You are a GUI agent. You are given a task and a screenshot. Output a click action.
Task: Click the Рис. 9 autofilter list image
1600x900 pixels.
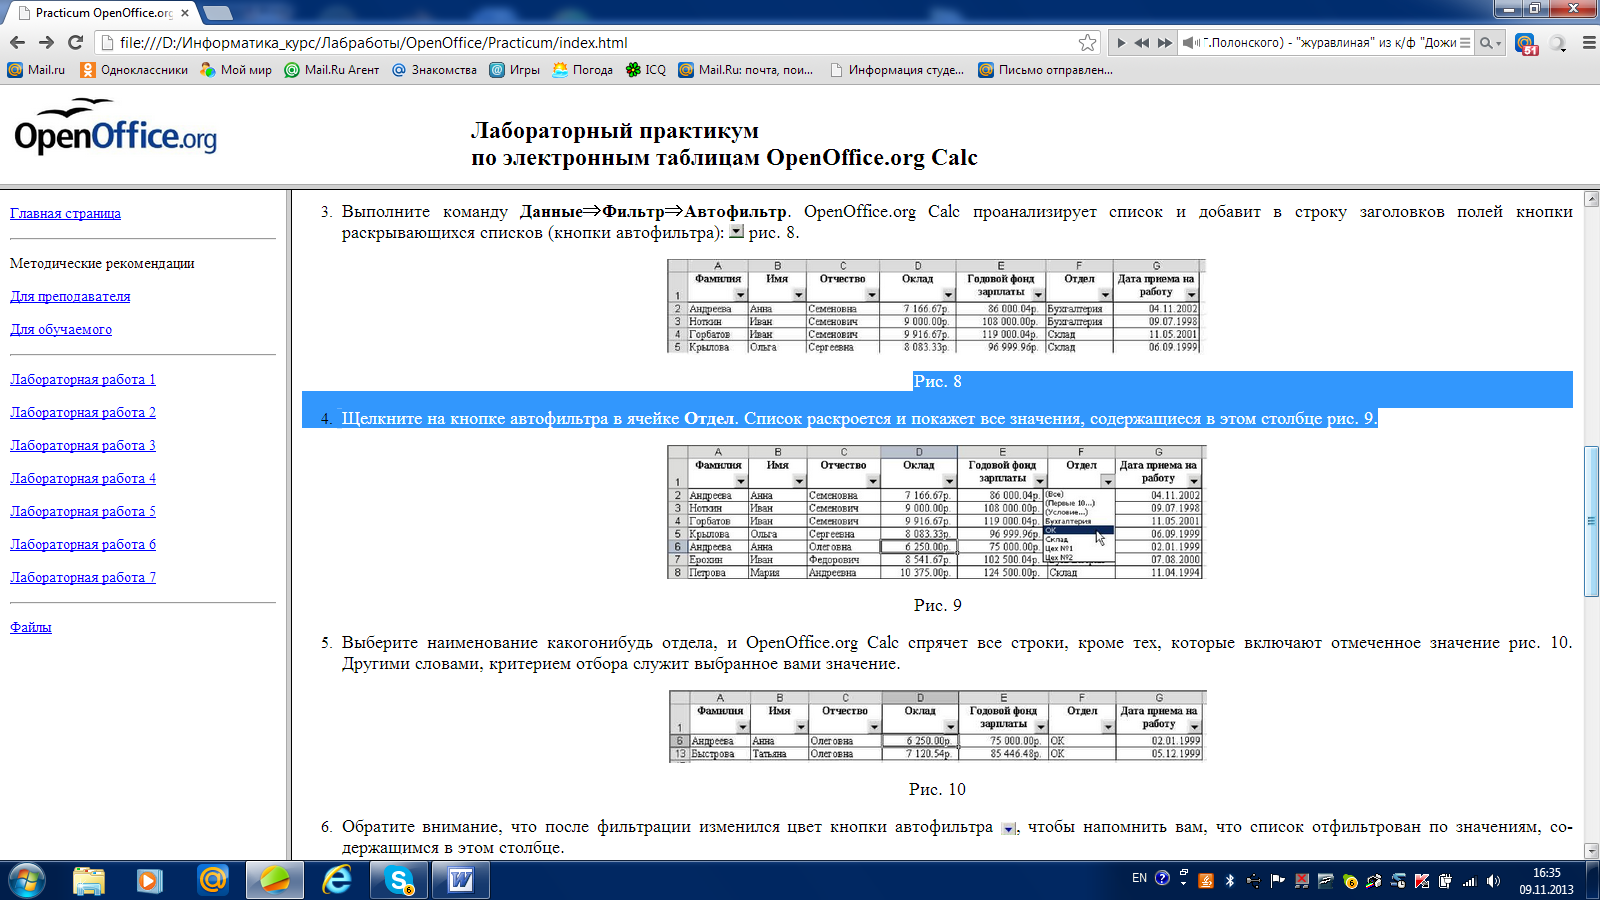(x=936, y=512)
